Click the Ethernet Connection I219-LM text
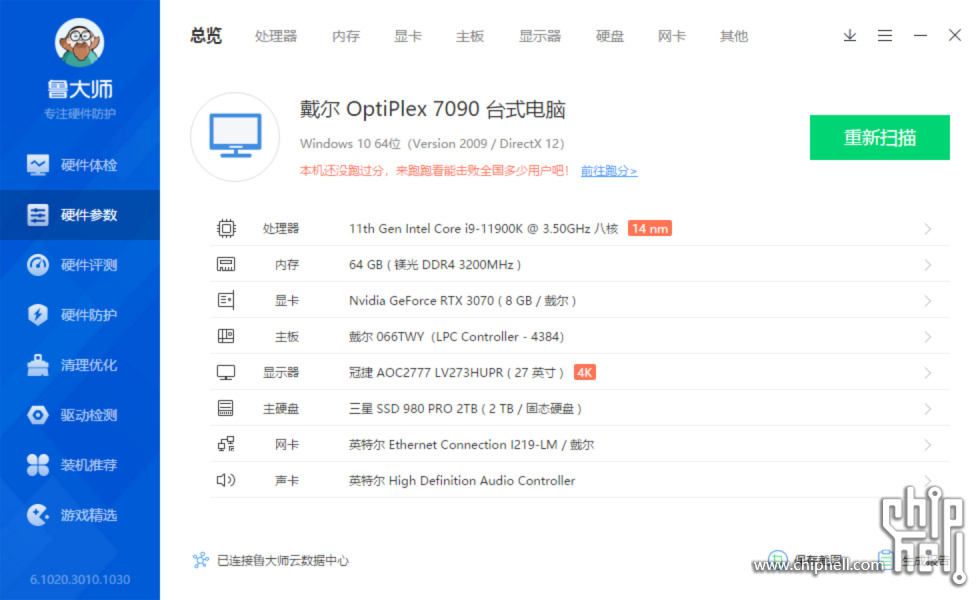 coord(471,445)
